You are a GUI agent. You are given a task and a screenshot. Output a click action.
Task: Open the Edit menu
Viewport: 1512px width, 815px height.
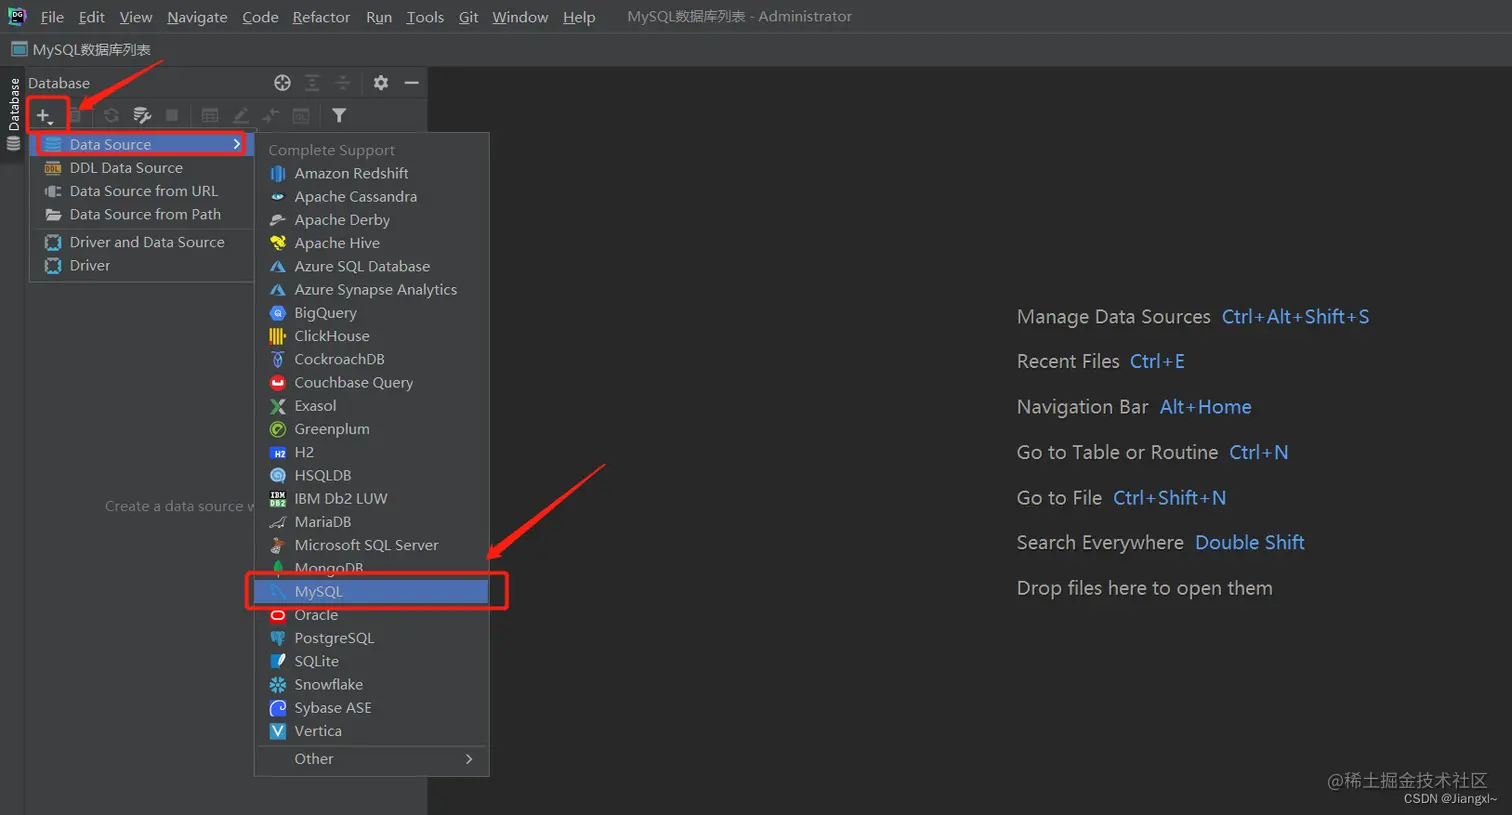92,17
